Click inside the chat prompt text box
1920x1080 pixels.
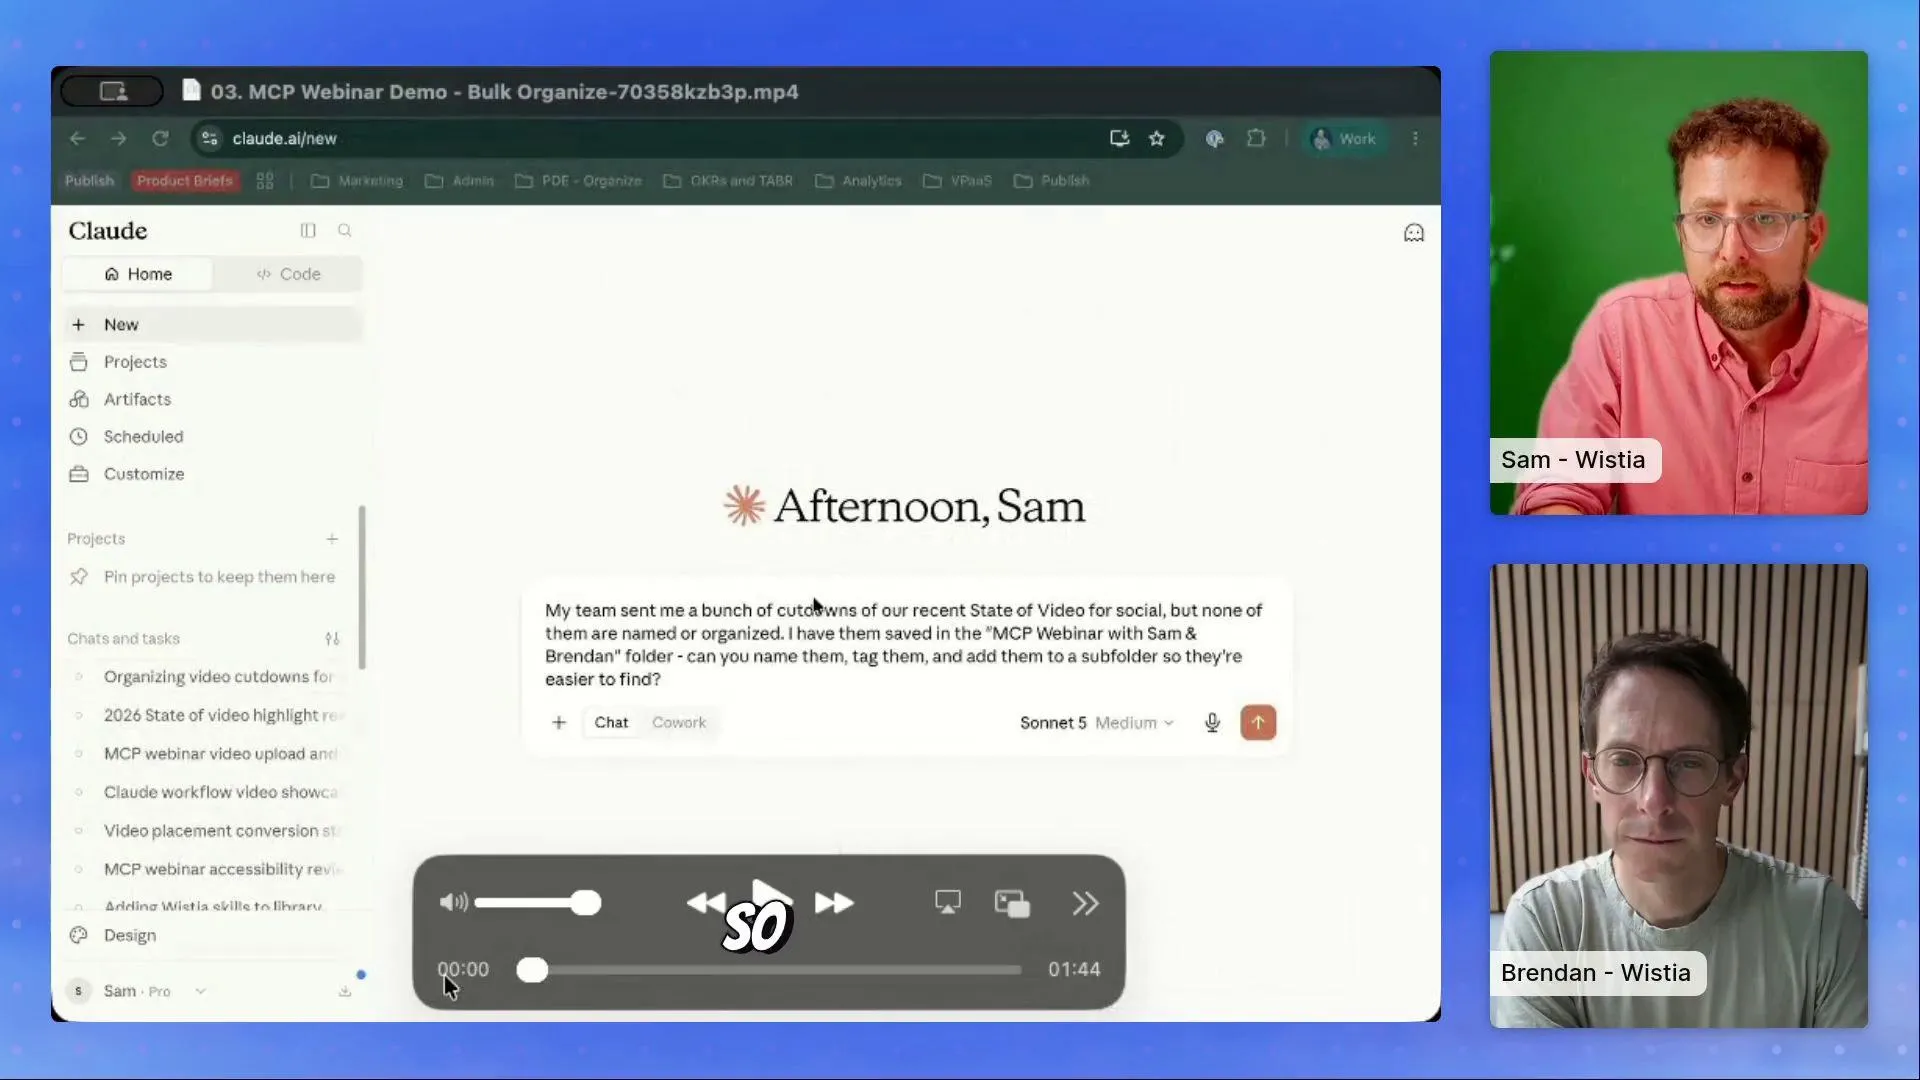pos(905,645)
